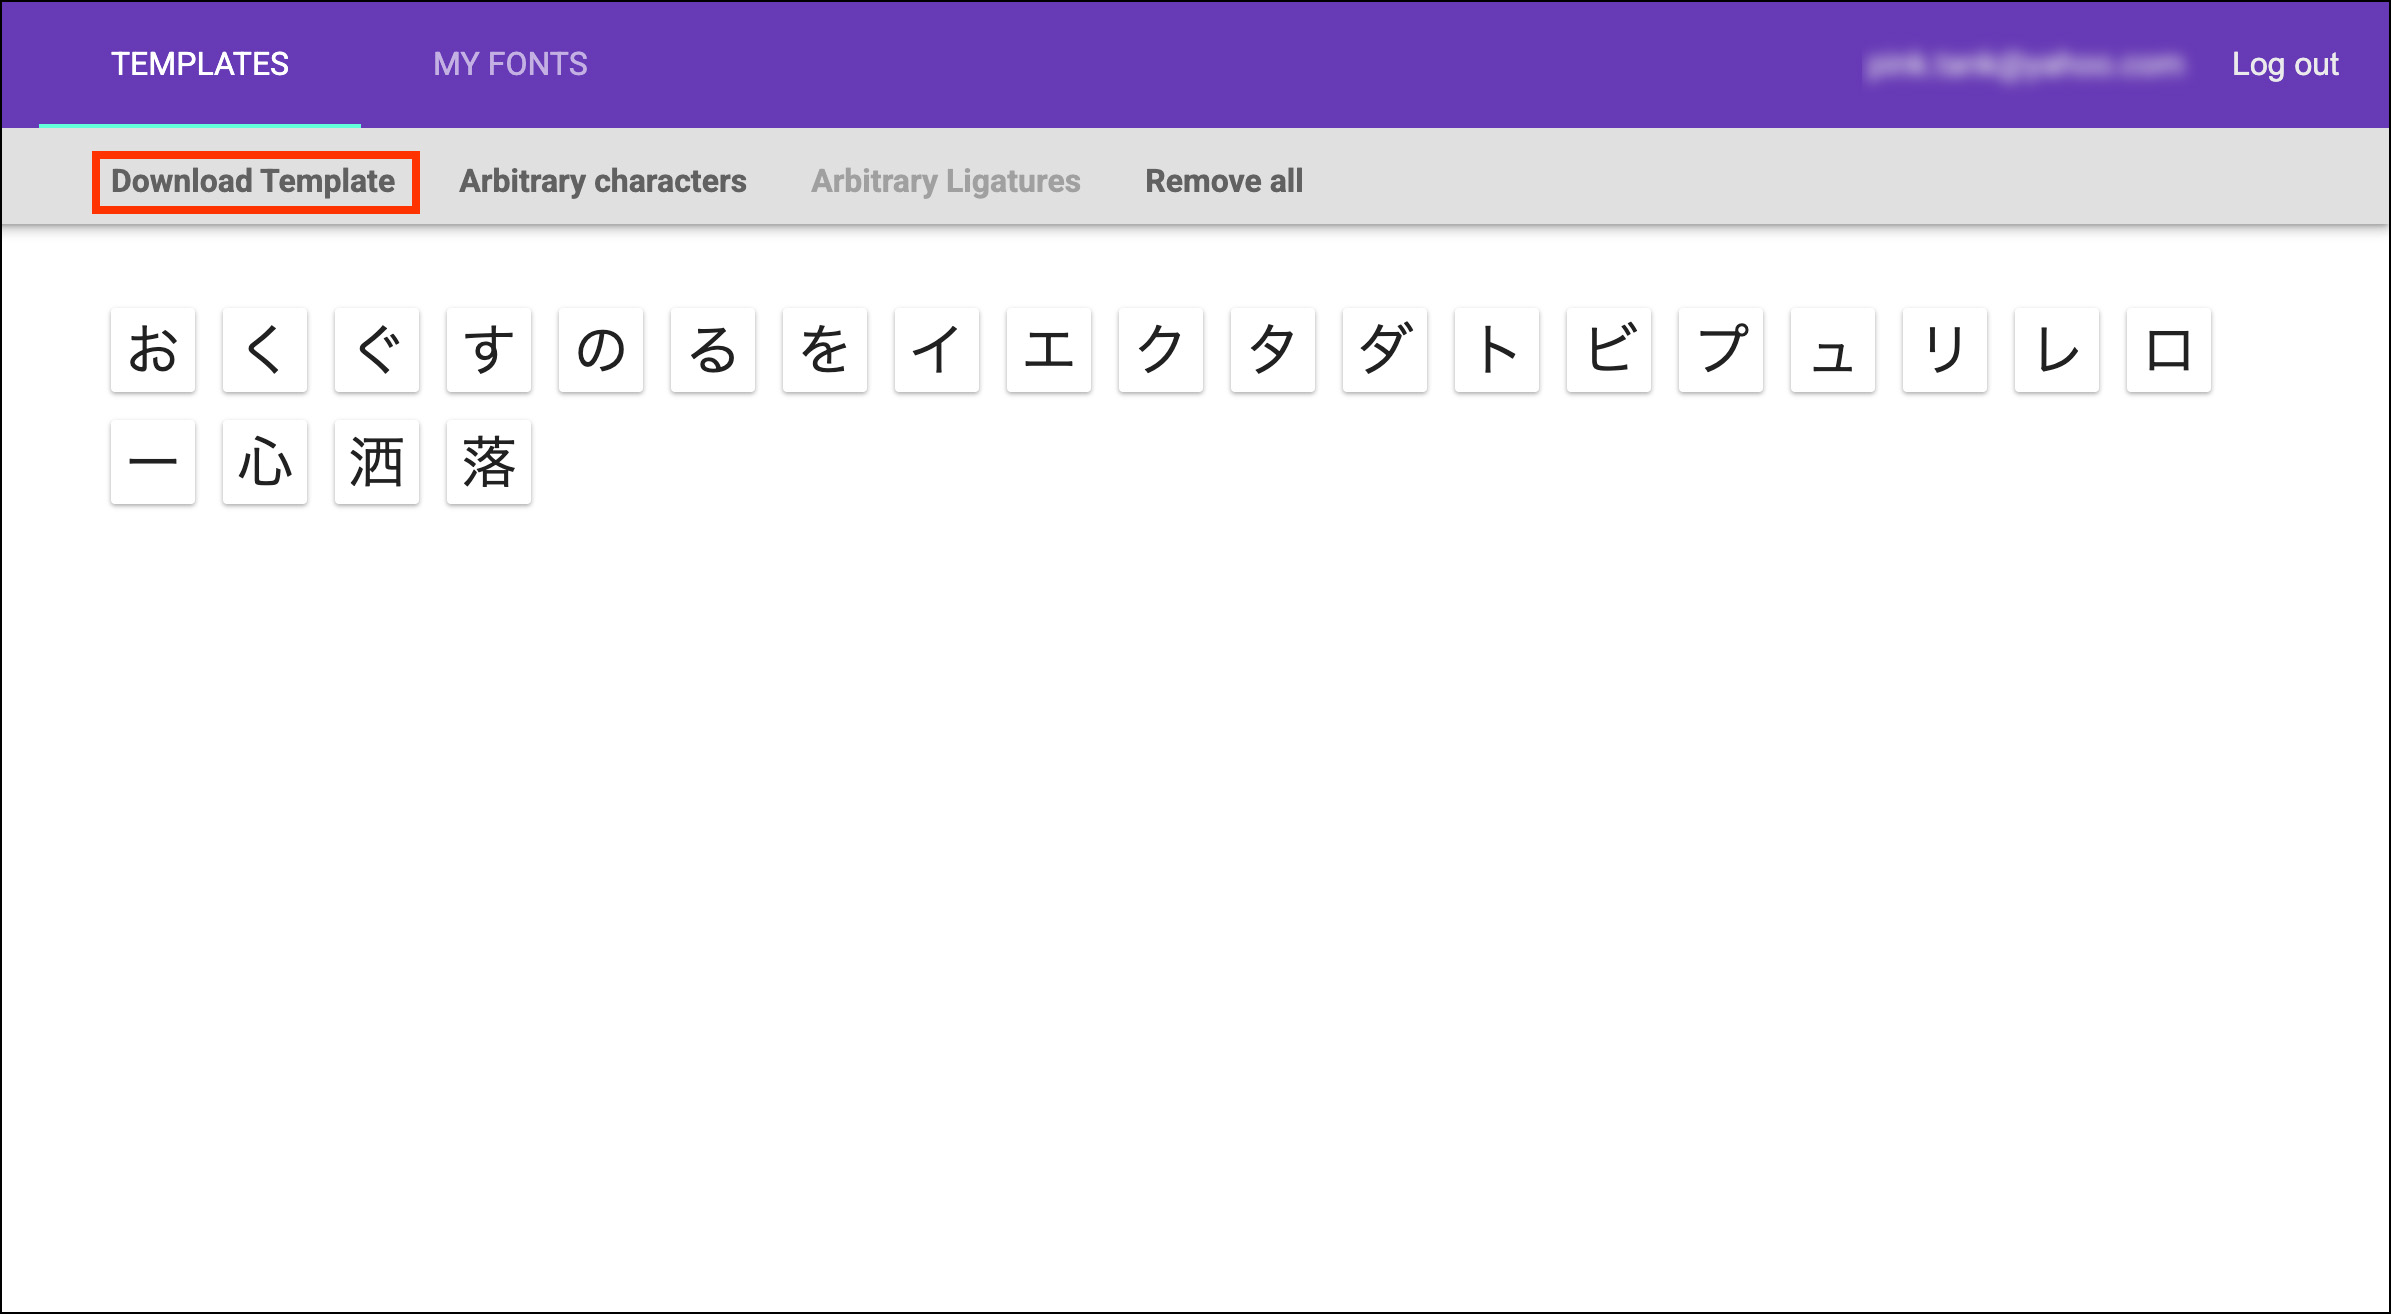Click the の character tile
The height and width of the screenshot is (1314, 2391).
601,350
